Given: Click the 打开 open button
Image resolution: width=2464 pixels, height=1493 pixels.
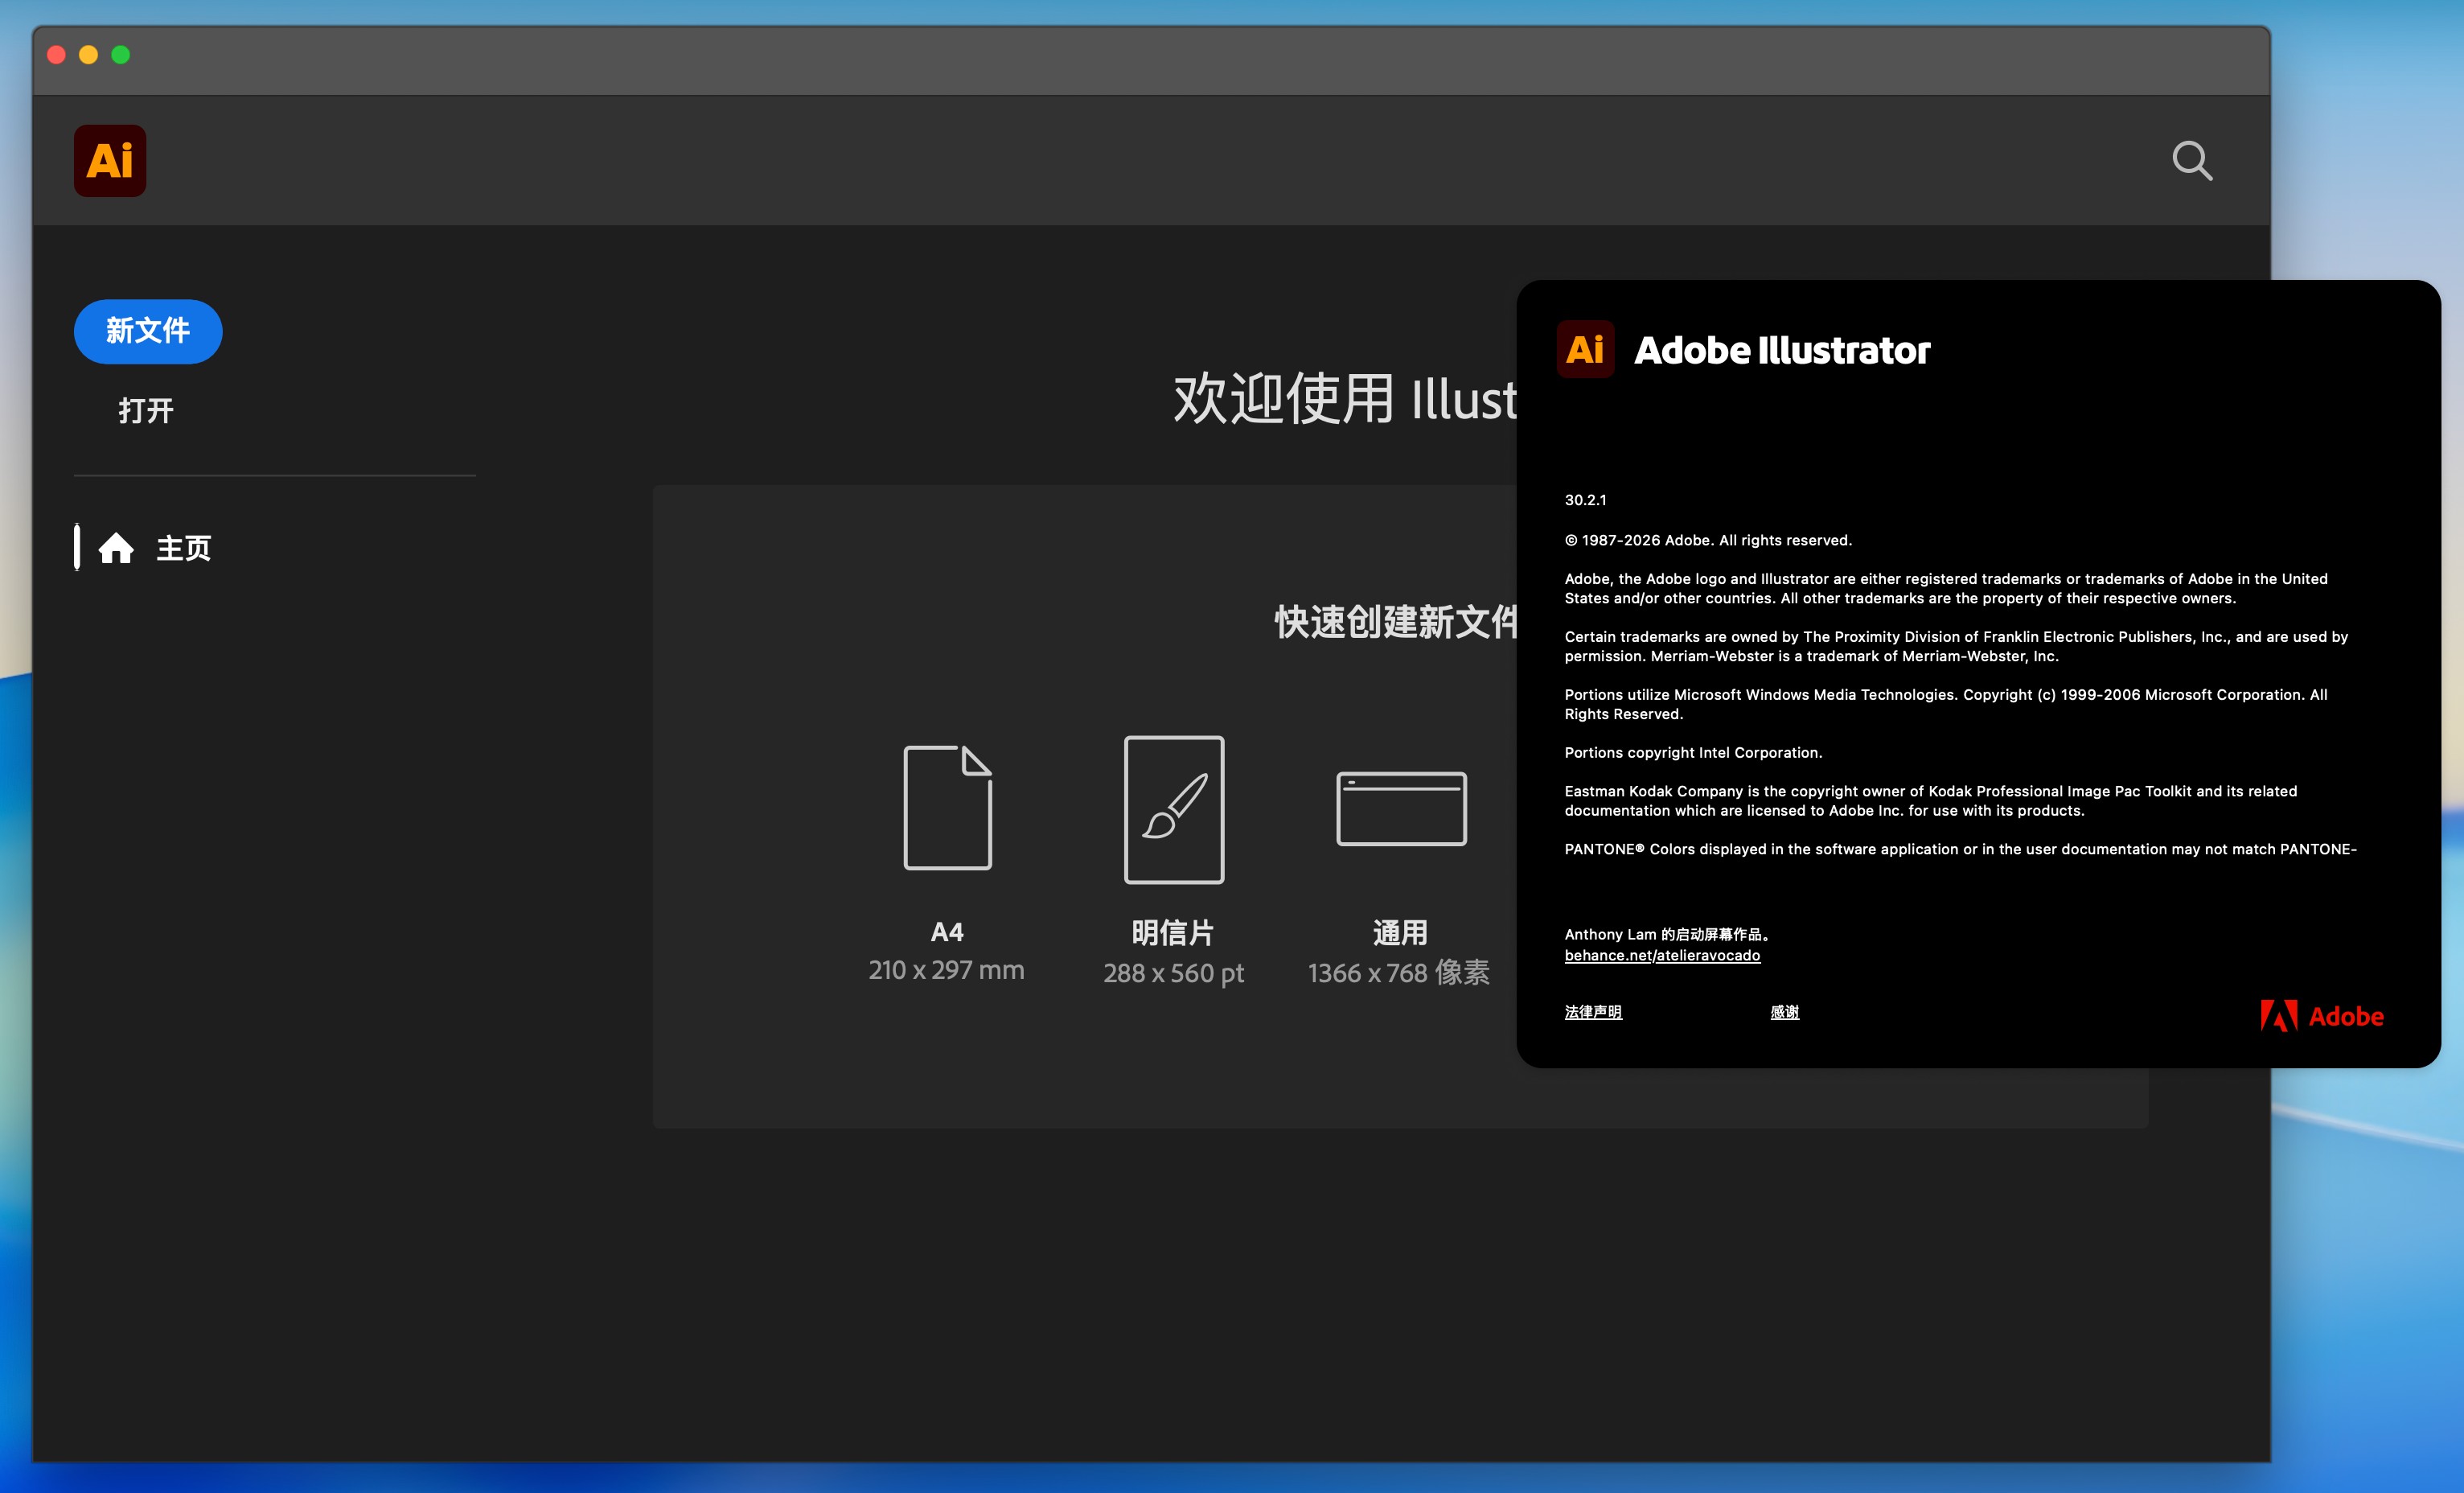Looking at the screenshot, I should (146, 410).
